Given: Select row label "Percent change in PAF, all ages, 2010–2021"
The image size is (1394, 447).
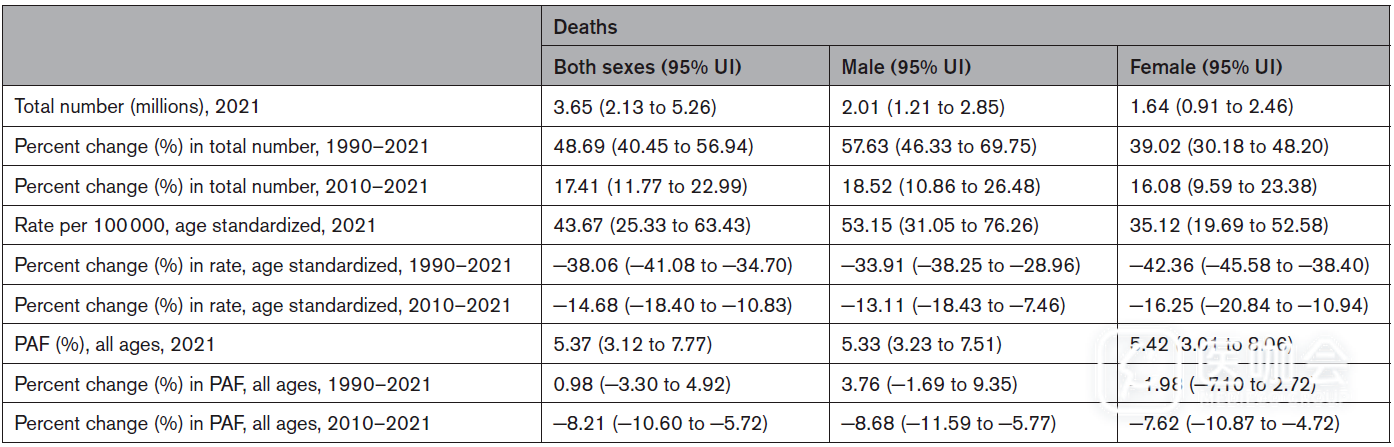Looking at the screenshot, I should click(222, 424).
